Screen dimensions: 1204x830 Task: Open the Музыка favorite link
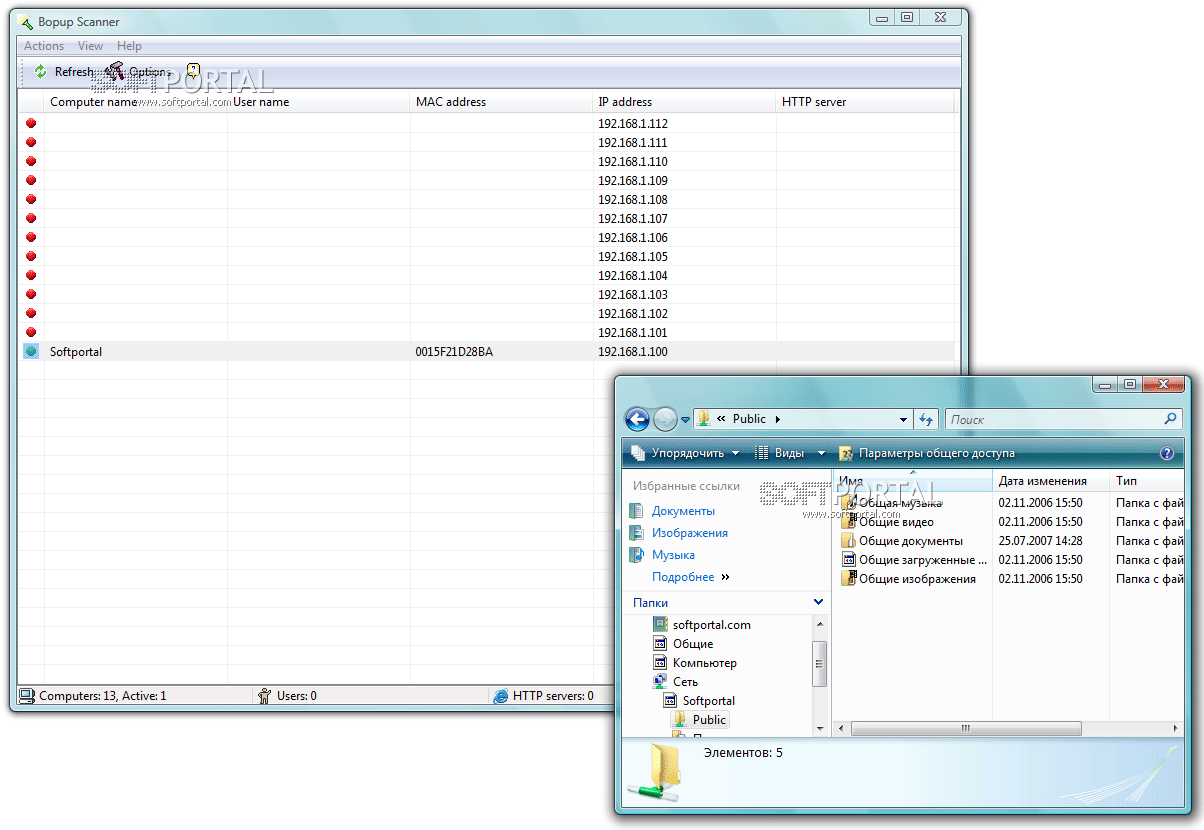point(673,555)
